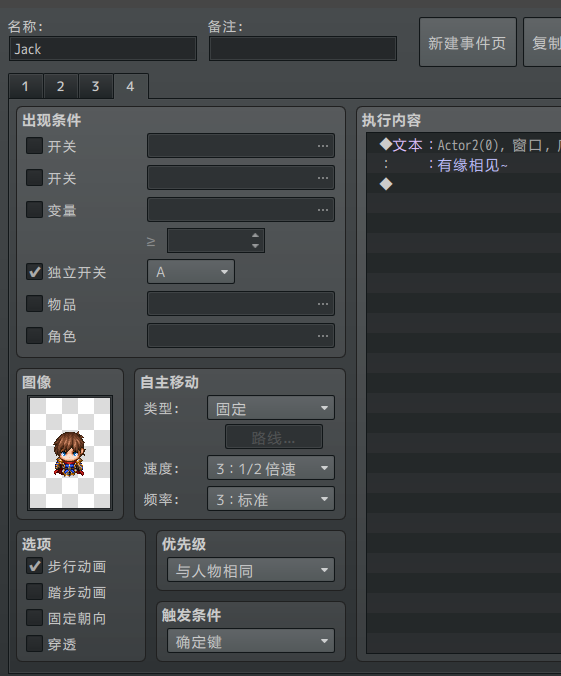Enable the second 开关 condition checkbox
Viewport: 561px width, 676px height.
tap(34, 178)
